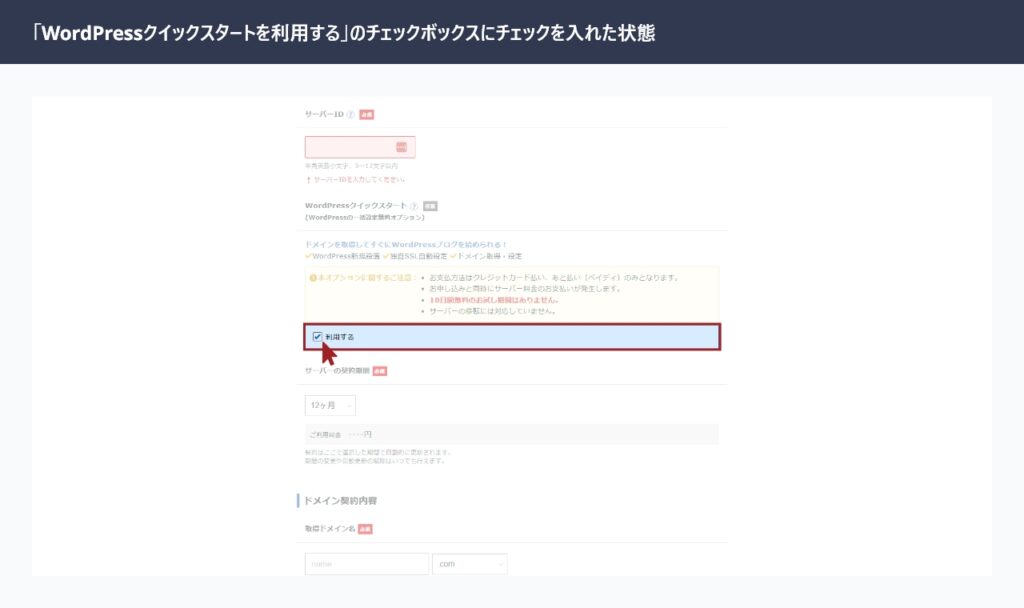This screenshot has width=1024, height=608.
Task: Open the com domain extension dropdown
Action: pos(470,564)
